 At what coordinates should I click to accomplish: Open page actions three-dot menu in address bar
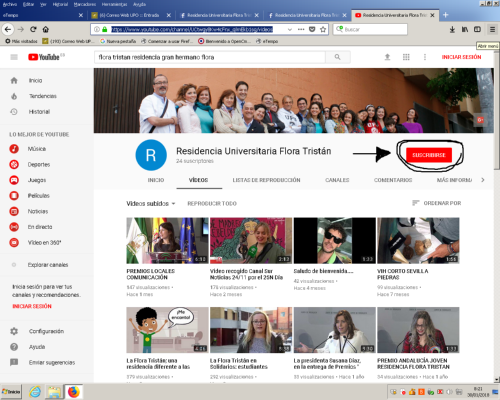301,29
